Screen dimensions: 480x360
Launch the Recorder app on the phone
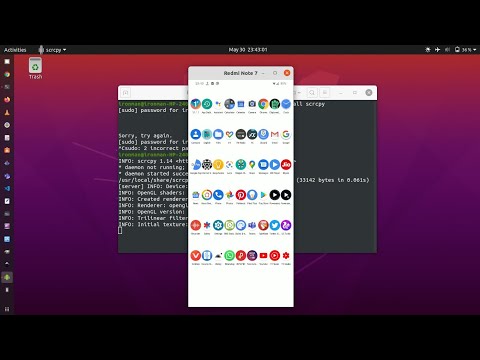pos(196,225)
